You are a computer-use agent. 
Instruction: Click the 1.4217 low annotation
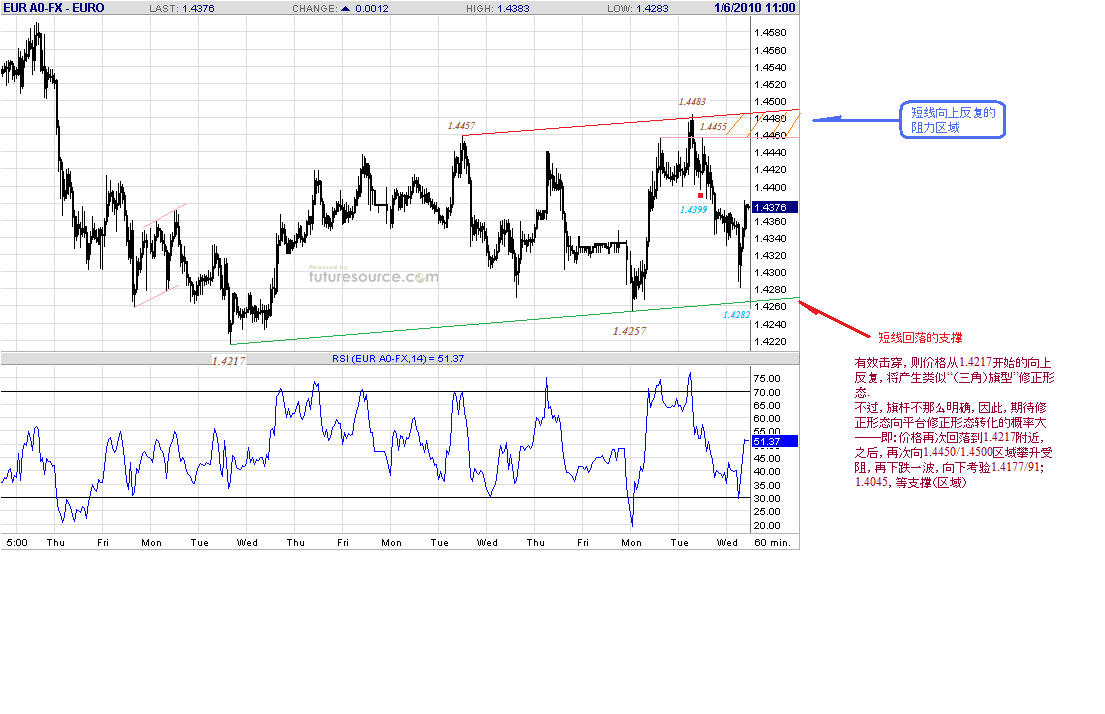(229, 360)
